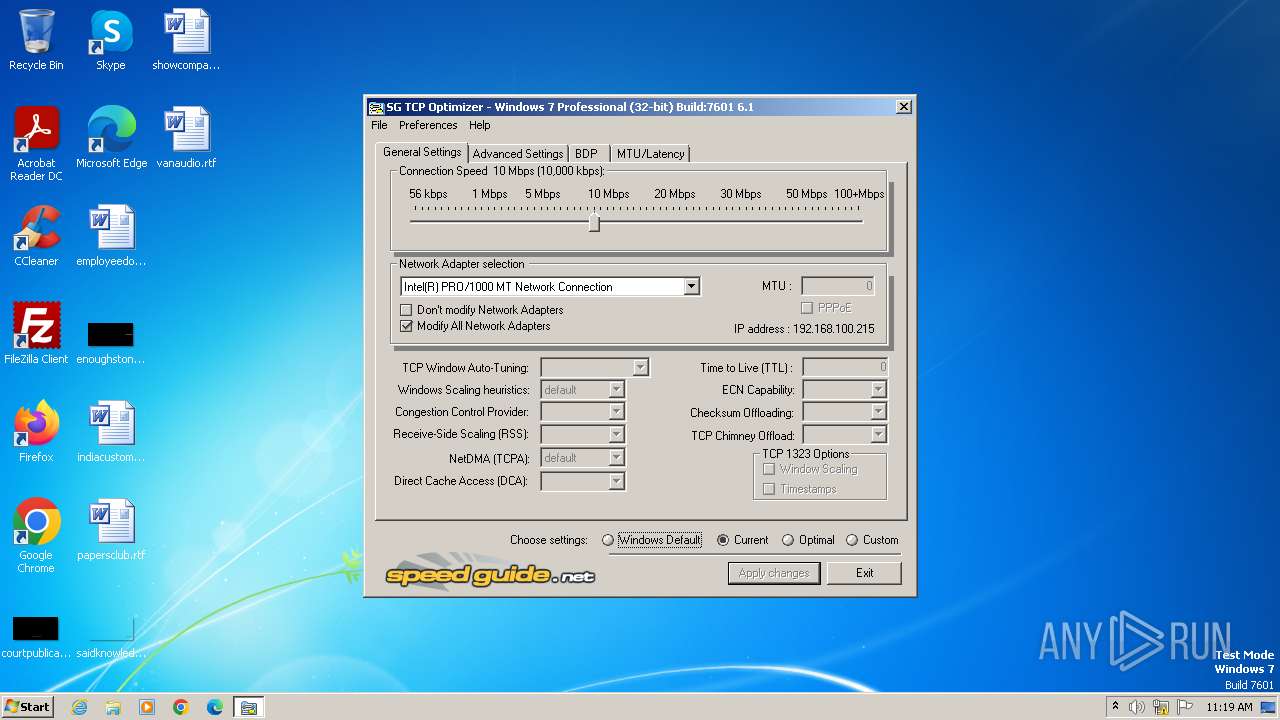The width and height of the screenshot is (1280, 720).
Task: Toggle the PPPoE checkbox
Action: tap(807, 308)
